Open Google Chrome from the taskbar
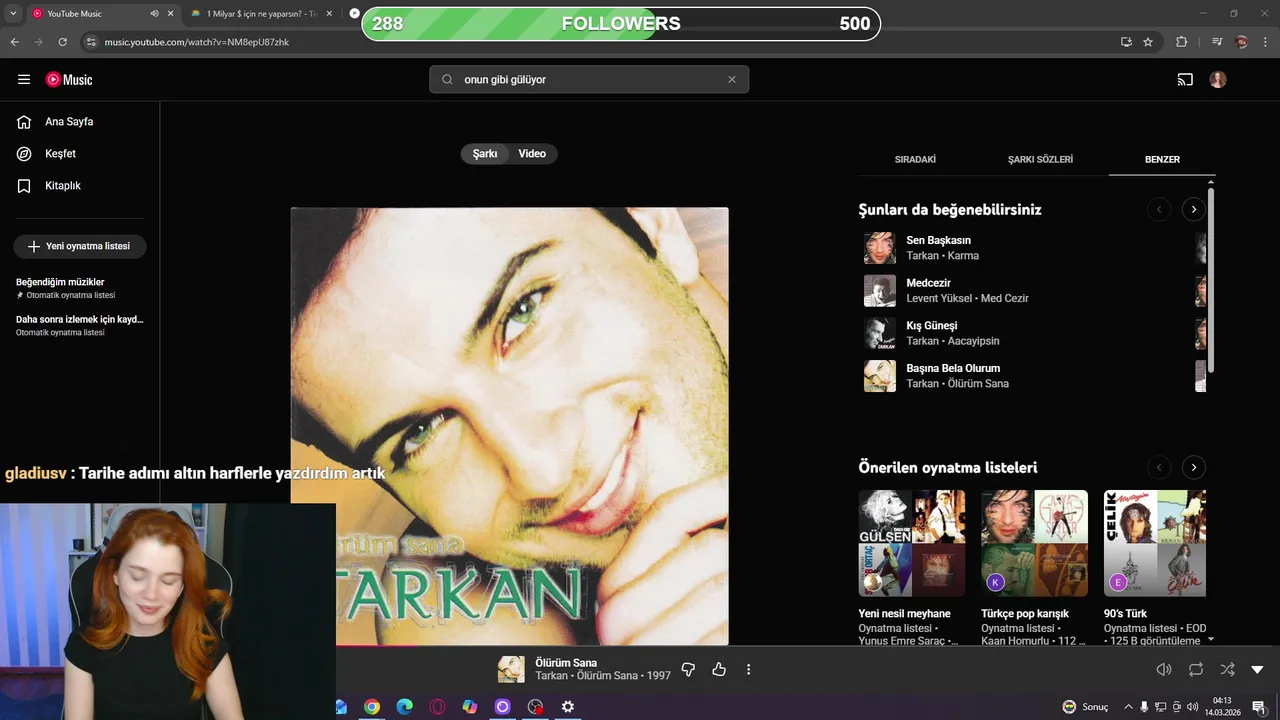The height and width of the screenshot is (720, 1280). point(372,707)
